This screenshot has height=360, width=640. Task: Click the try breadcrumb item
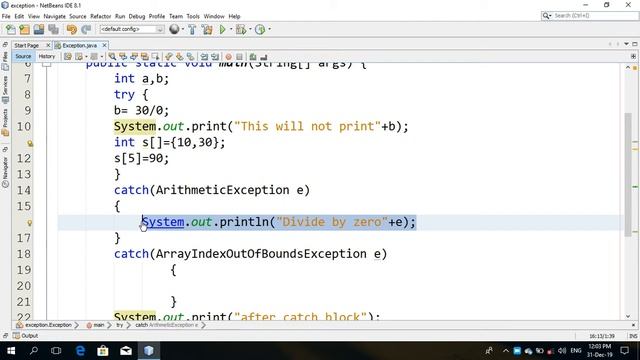tap(120, 325)
